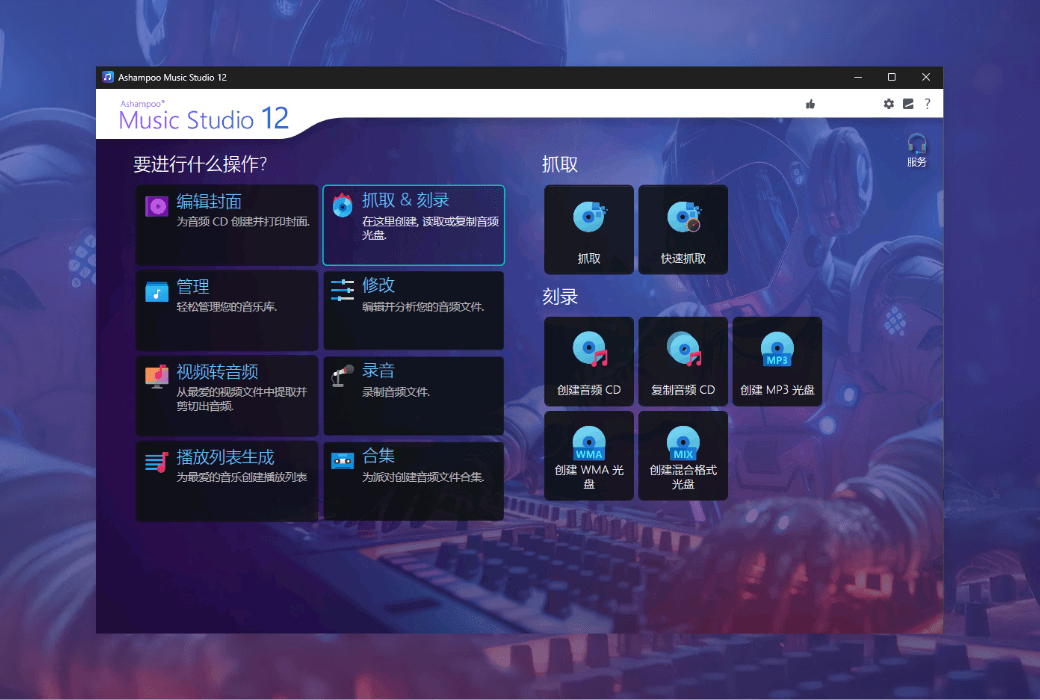Image resolution: width=1040 pixels, height=700 pixels.
Task: Click the Music Studio 12 logo
Action: (204, 116)
